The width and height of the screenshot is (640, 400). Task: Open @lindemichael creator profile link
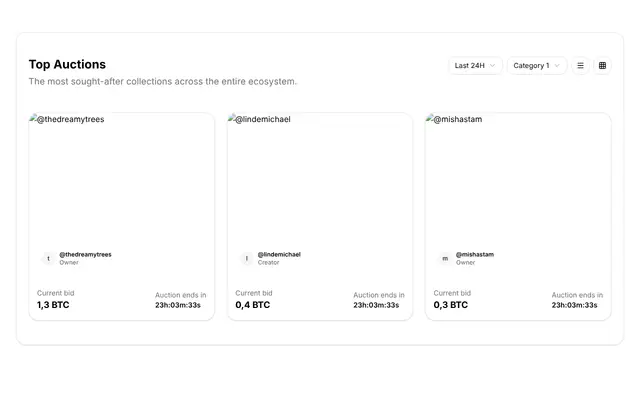click(x=279, y=254)
